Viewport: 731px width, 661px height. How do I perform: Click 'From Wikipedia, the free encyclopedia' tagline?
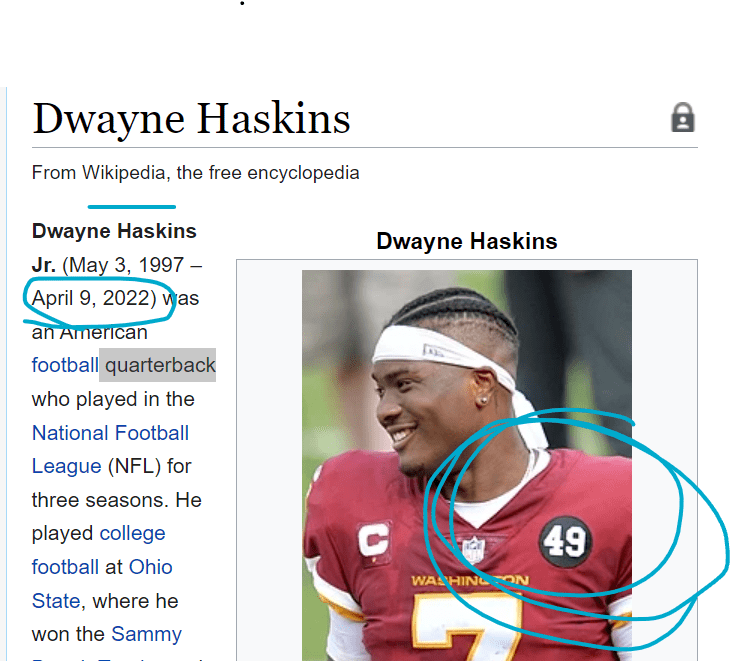(x=195, y=172)
